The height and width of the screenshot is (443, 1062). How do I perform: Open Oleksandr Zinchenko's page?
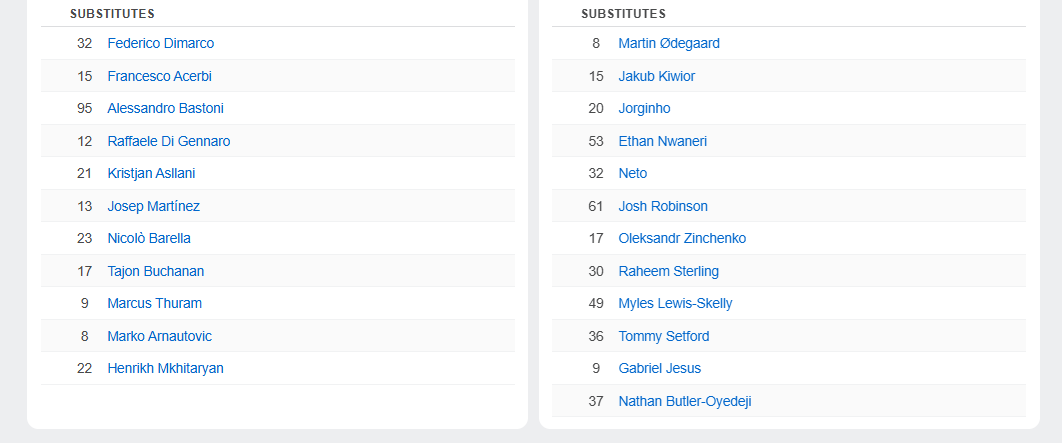pos(682,238)
